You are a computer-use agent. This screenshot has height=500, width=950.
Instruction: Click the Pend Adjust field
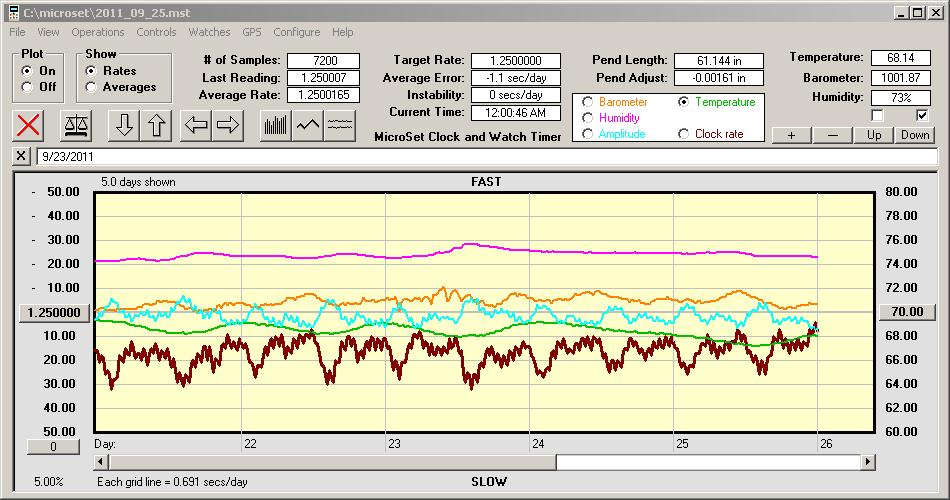click(x=719, y=78)
